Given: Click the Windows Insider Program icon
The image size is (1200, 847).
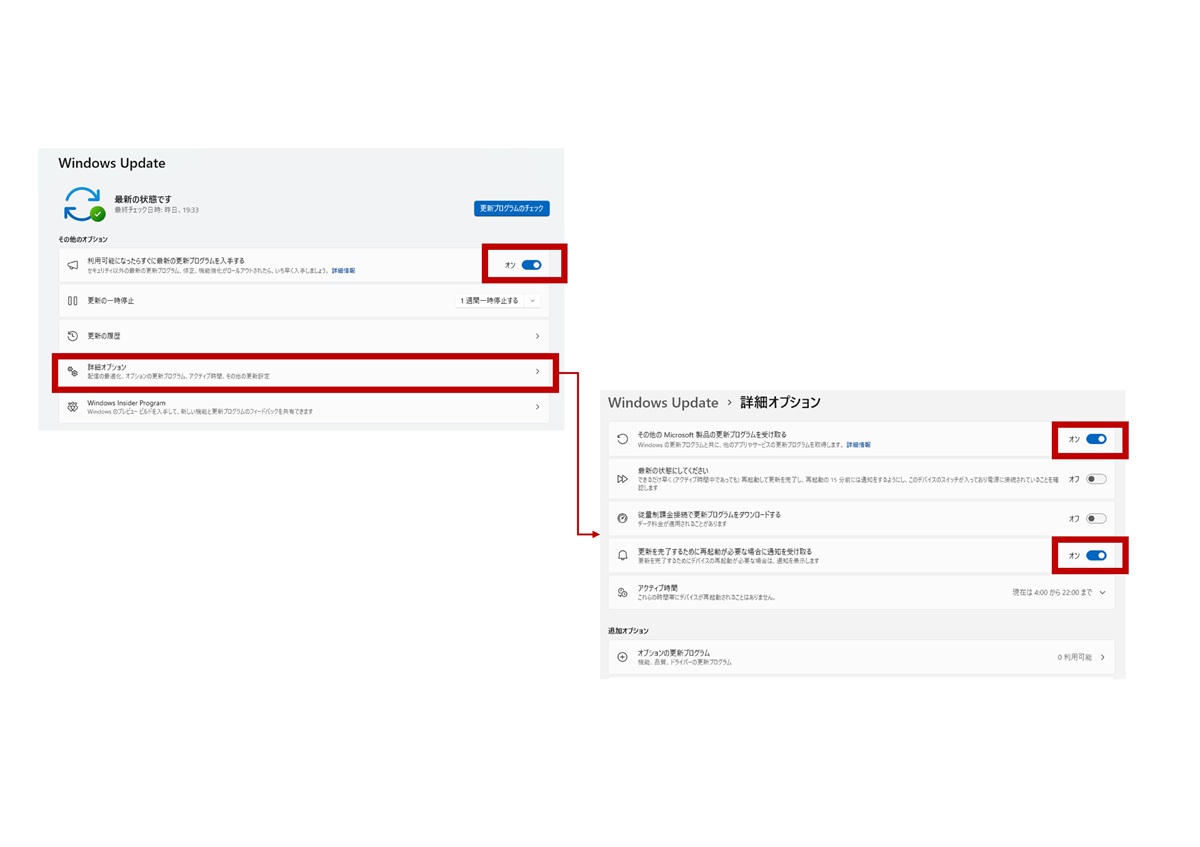Looking at the screenshot, I should (x=72, y=407).
